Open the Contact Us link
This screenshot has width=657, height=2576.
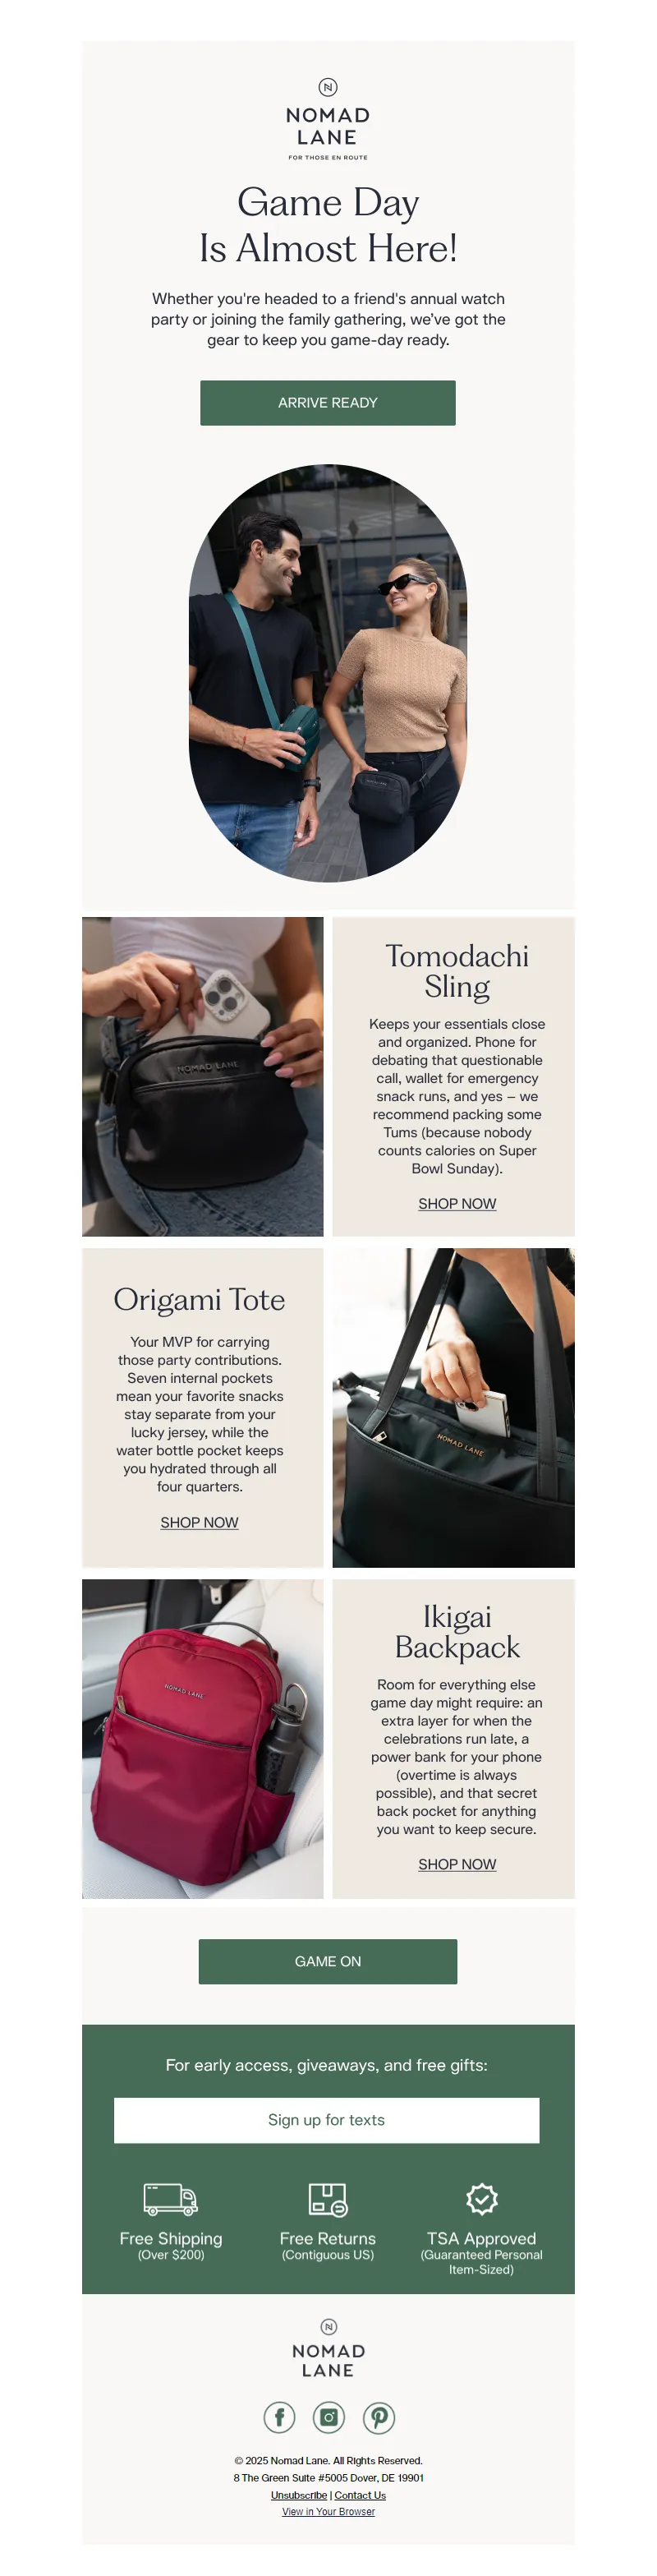click(360, 2496)
